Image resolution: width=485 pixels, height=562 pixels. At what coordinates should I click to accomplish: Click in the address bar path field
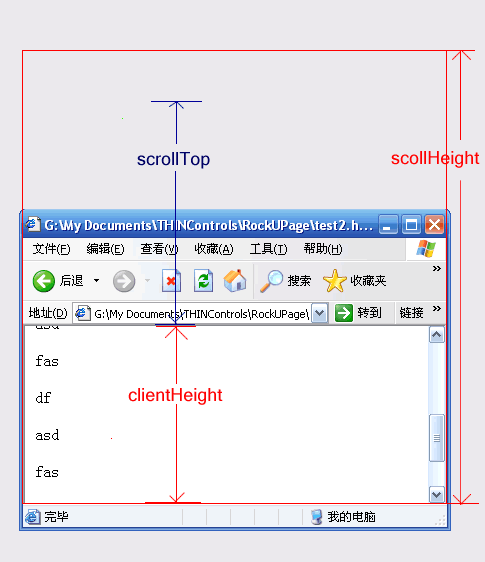click(201, 314)
